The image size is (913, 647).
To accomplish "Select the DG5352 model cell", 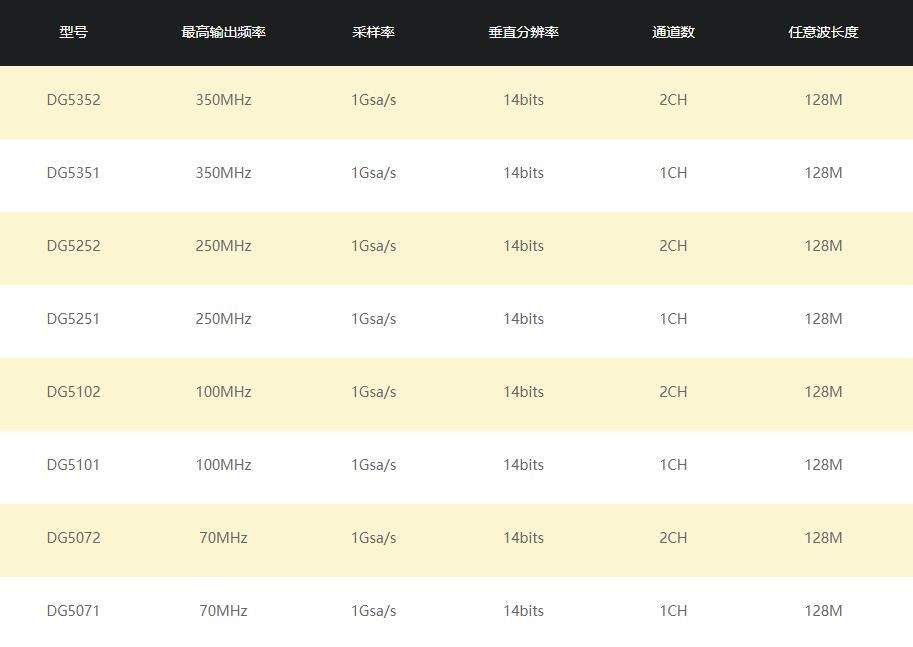I will click(x=73, y=100).
